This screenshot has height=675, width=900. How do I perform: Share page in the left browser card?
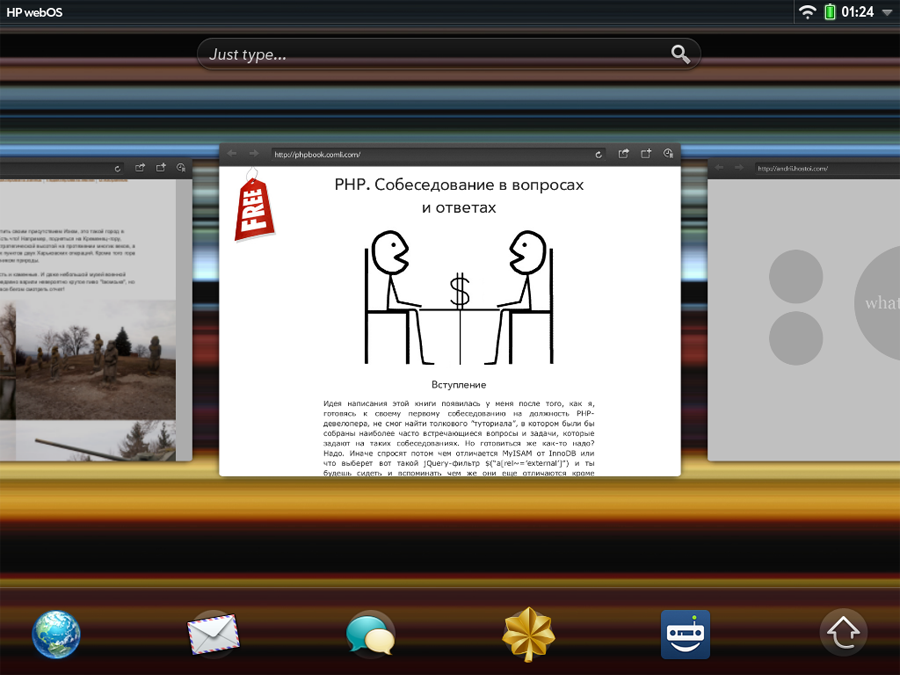(139, 167)
